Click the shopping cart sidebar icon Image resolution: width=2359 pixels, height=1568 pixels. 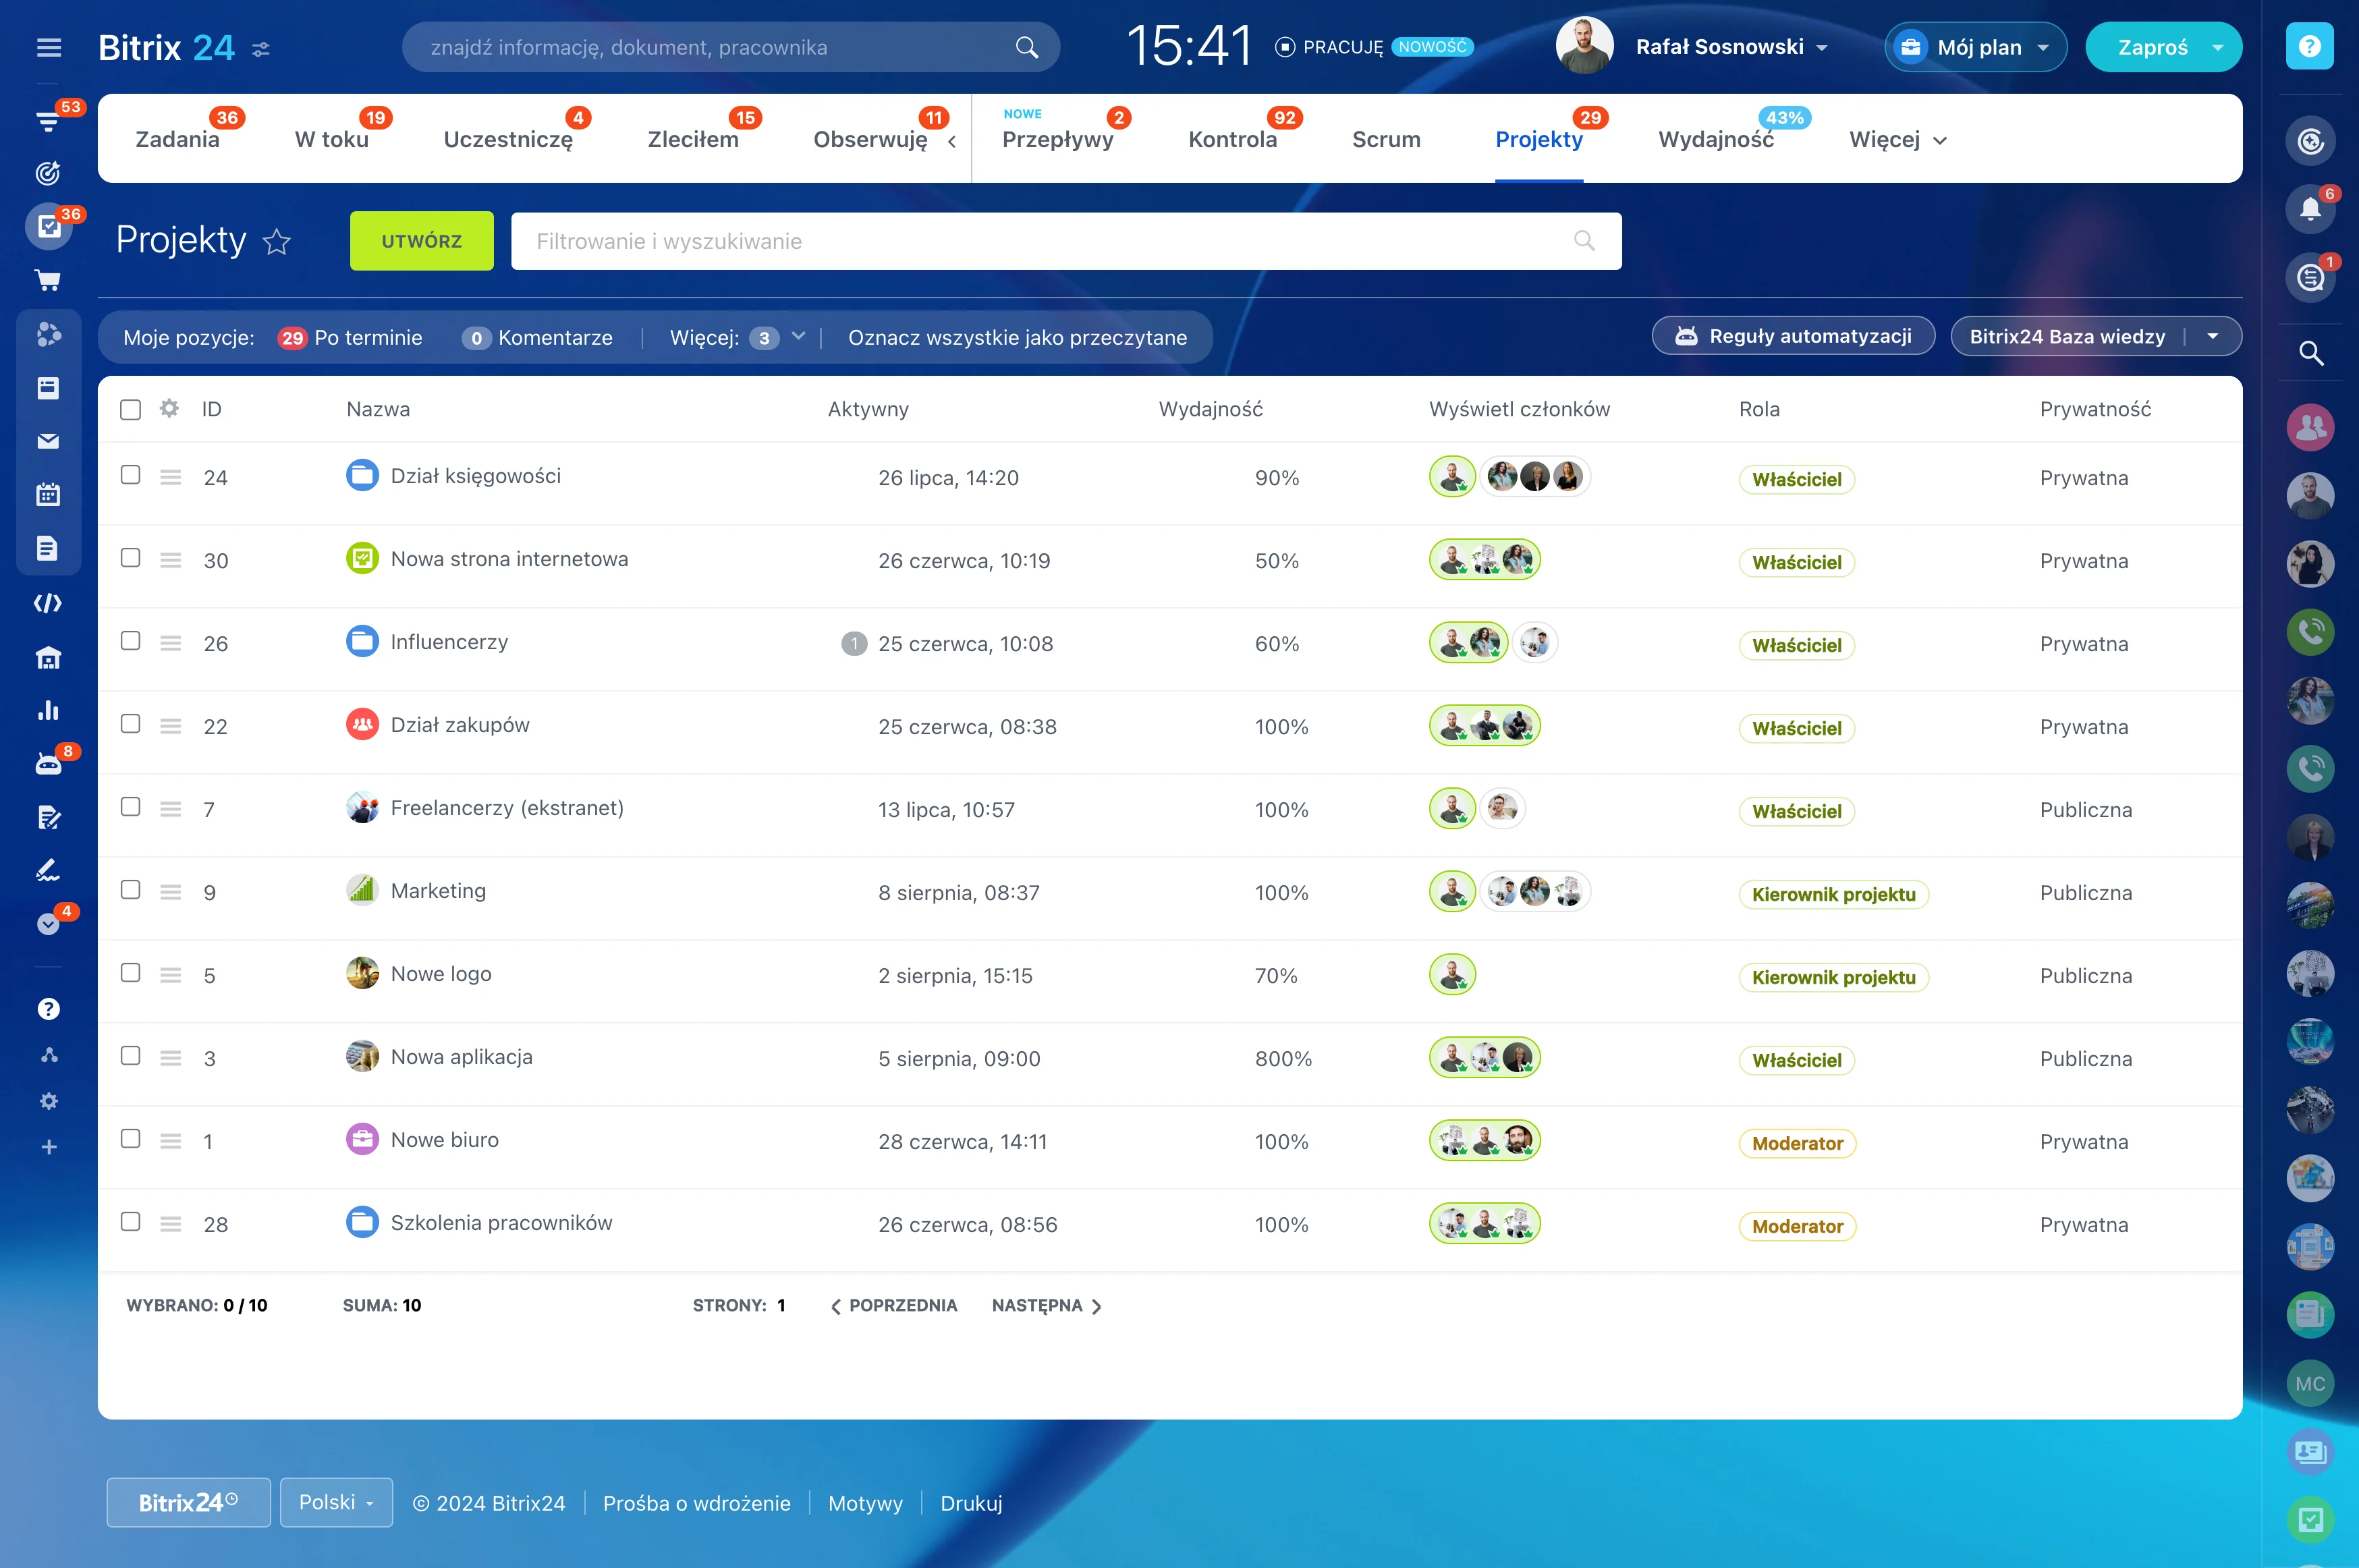pos(48,281)
